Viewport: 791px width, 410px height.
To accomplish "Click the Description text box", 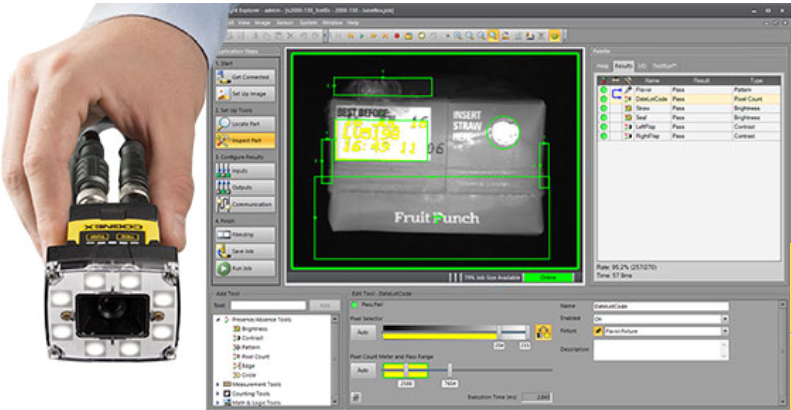I will [661, 350].
